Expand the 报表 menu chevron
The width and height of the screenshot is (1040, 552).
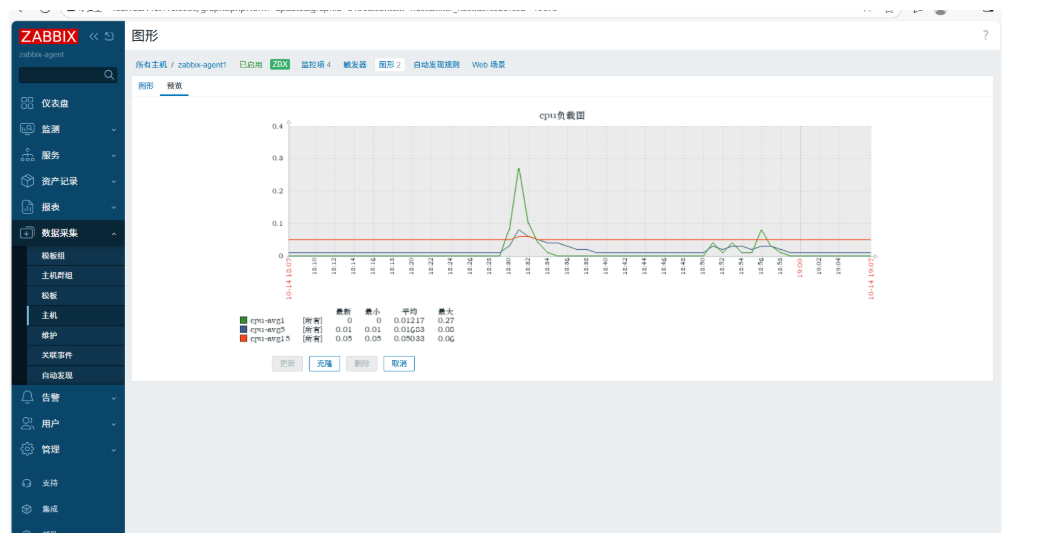point(113,208)
